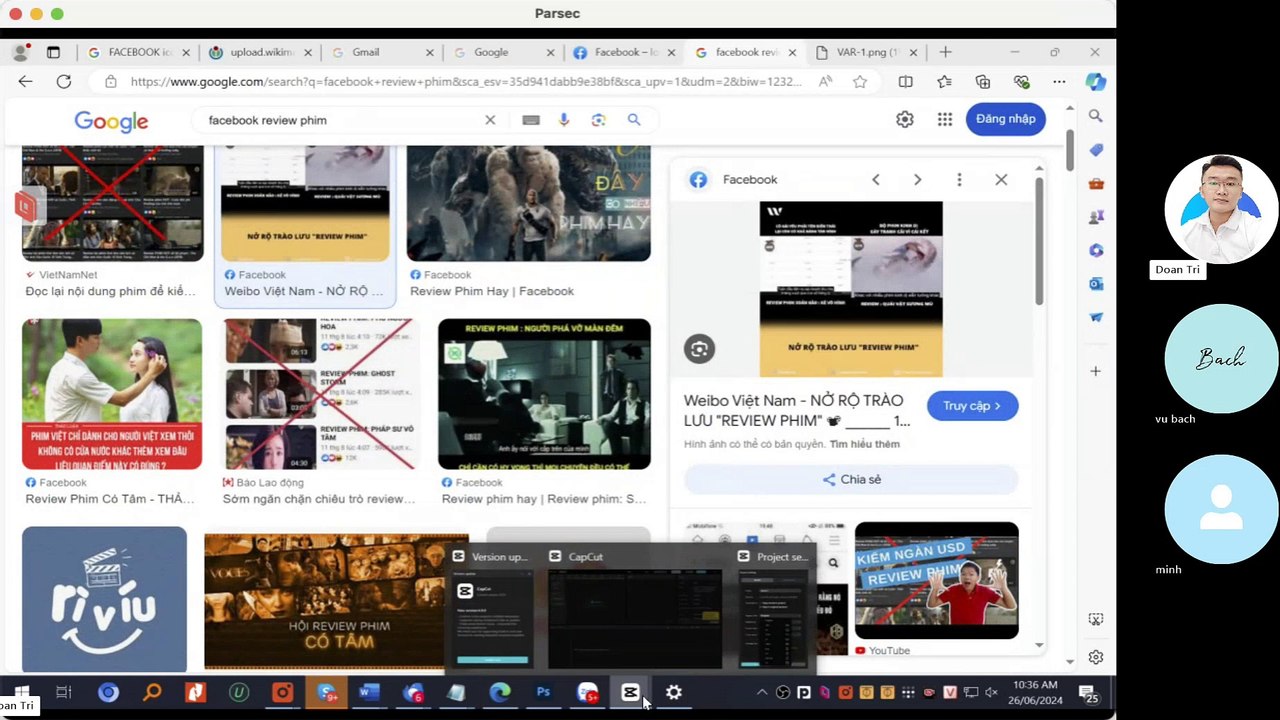Click the Chia sẻ share button

pos(851,480)
